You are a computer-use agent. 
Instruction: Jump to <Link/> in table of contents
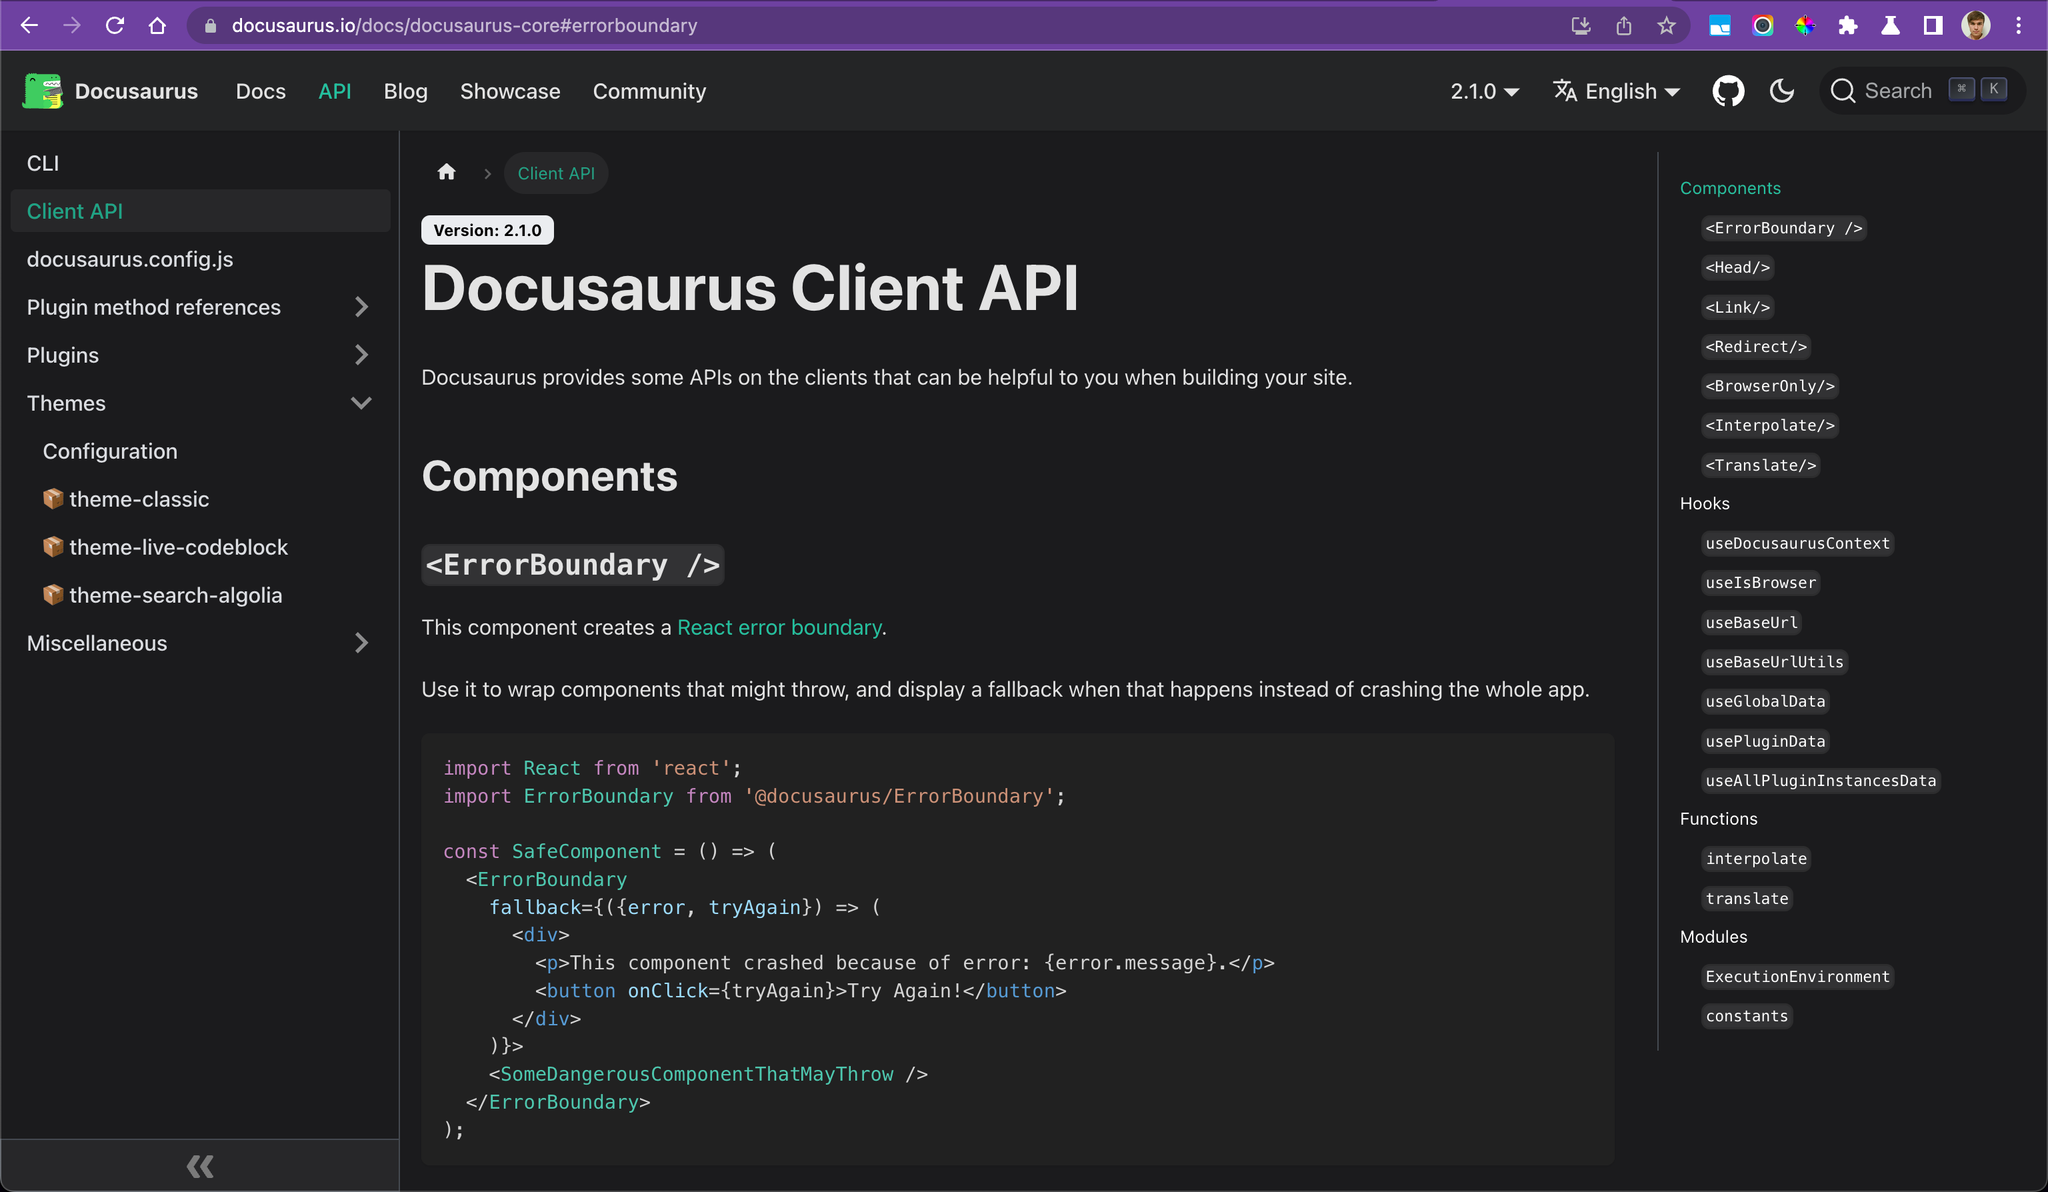(1738, 307)
